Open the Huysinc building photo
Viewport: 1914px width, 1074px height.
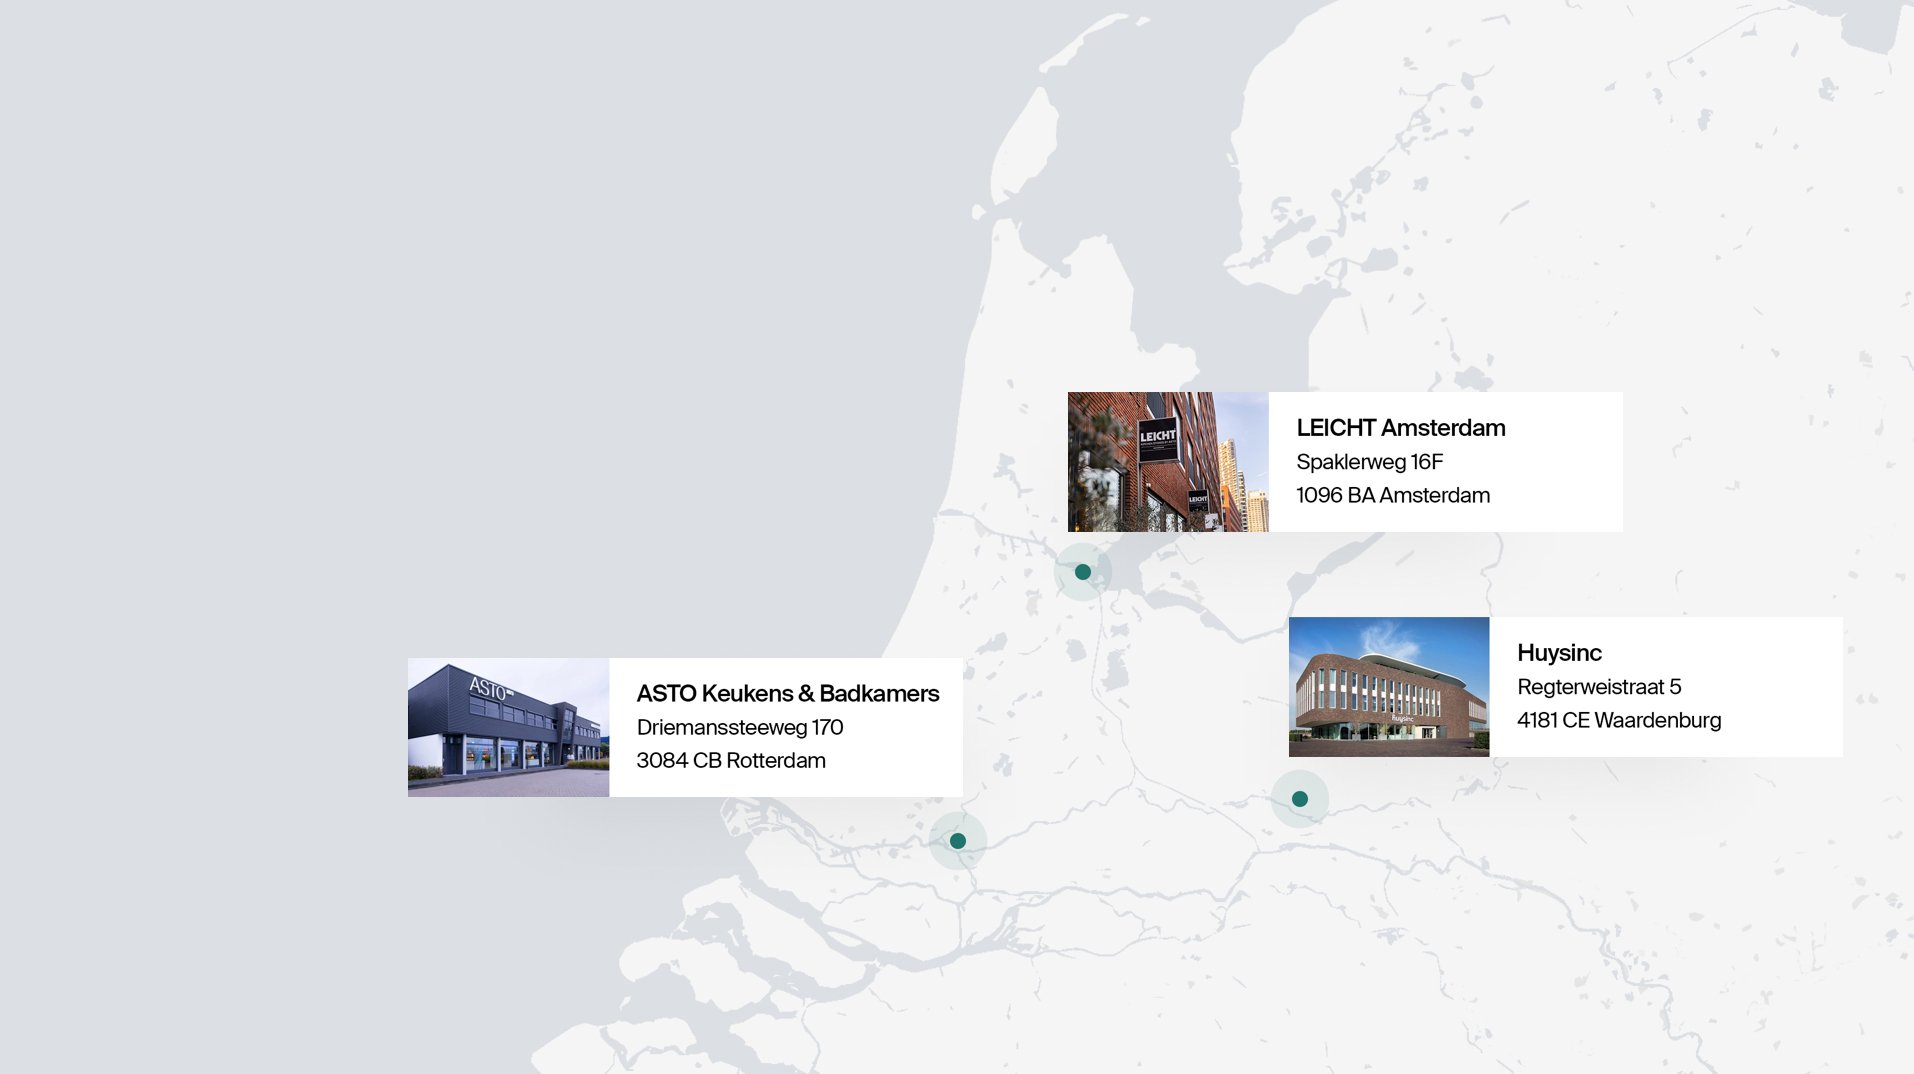1389,687
